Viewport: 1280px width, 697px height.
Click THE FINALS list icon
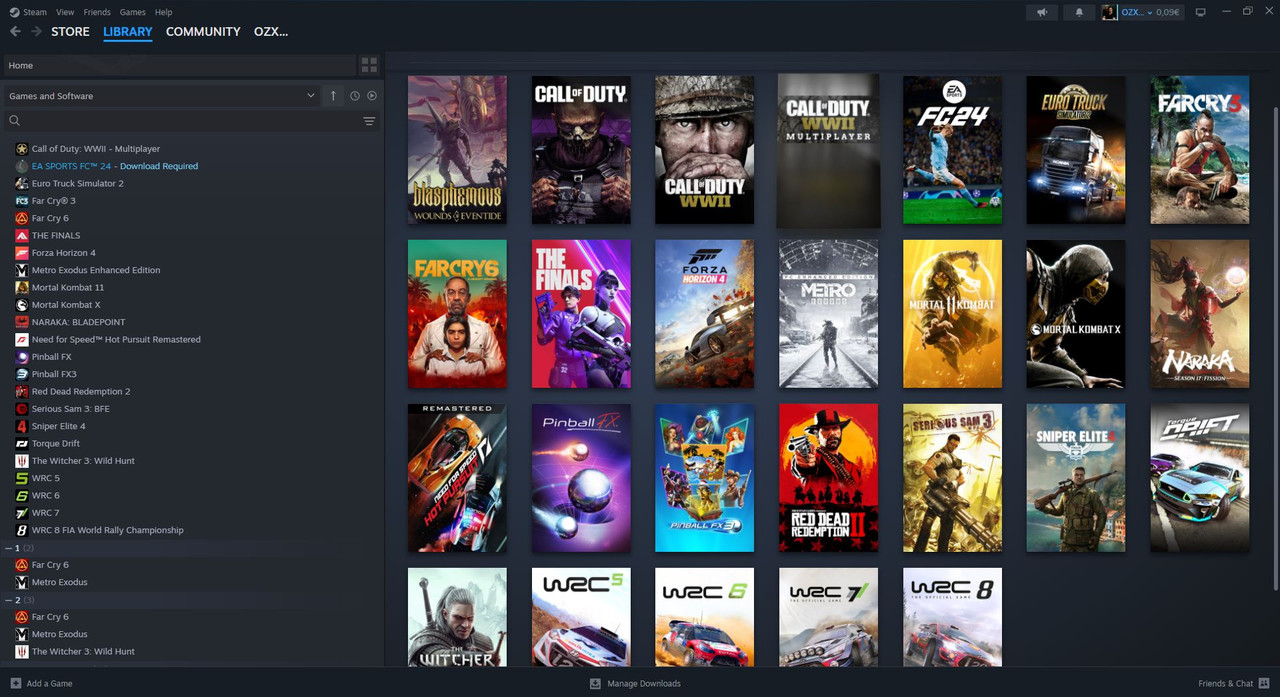[22, 236]
